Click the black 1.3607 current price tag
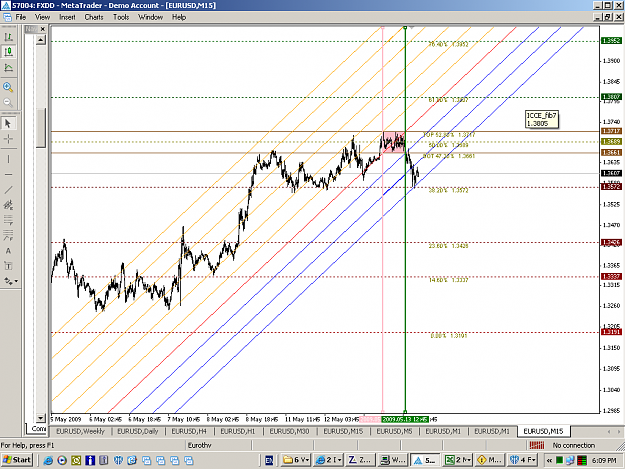Viewport: 625px width, 469px height. coord(611,173)
